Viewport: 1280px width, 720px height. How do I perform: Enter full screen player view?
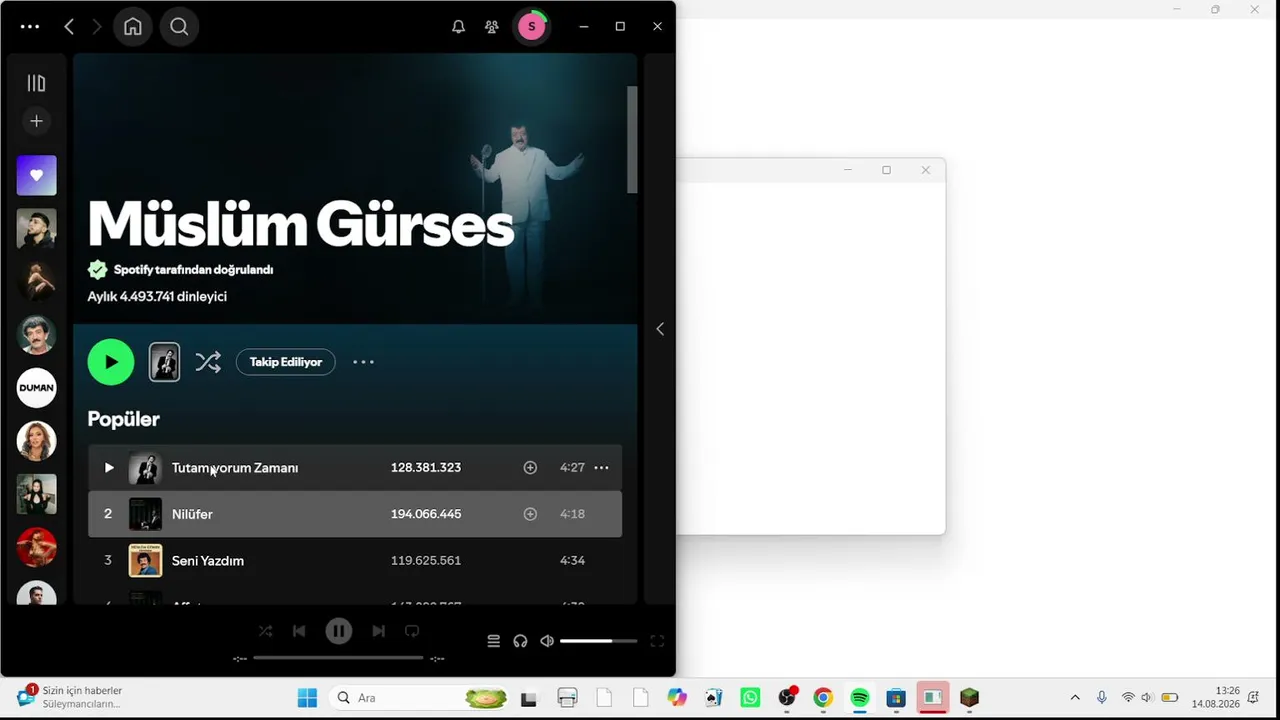click(657, 641)
